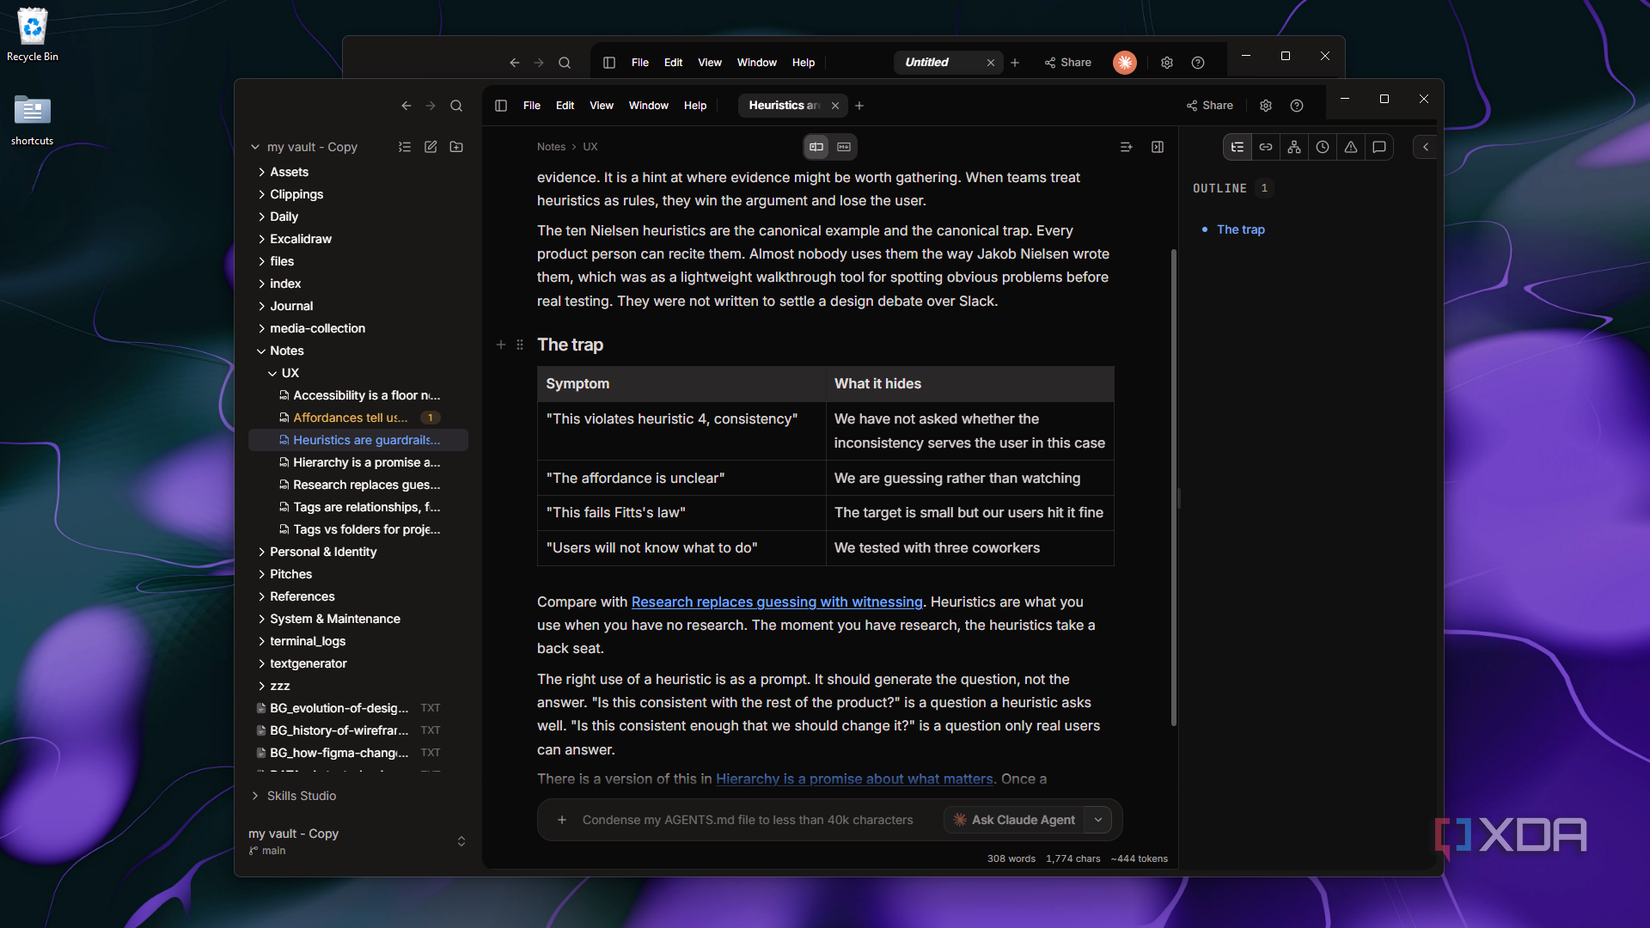
Task: Expand the Assets folder
Action: click(289, 172)
